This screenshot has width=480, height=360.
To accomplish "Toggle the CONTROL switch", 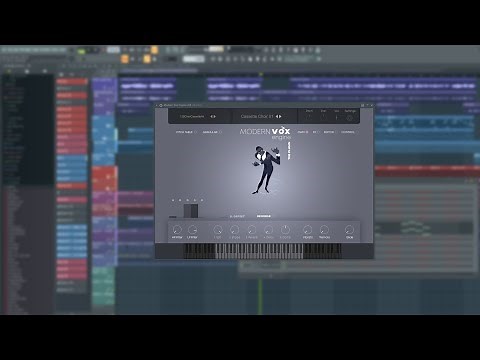I will pyautogui.click(x=356, y=132).
